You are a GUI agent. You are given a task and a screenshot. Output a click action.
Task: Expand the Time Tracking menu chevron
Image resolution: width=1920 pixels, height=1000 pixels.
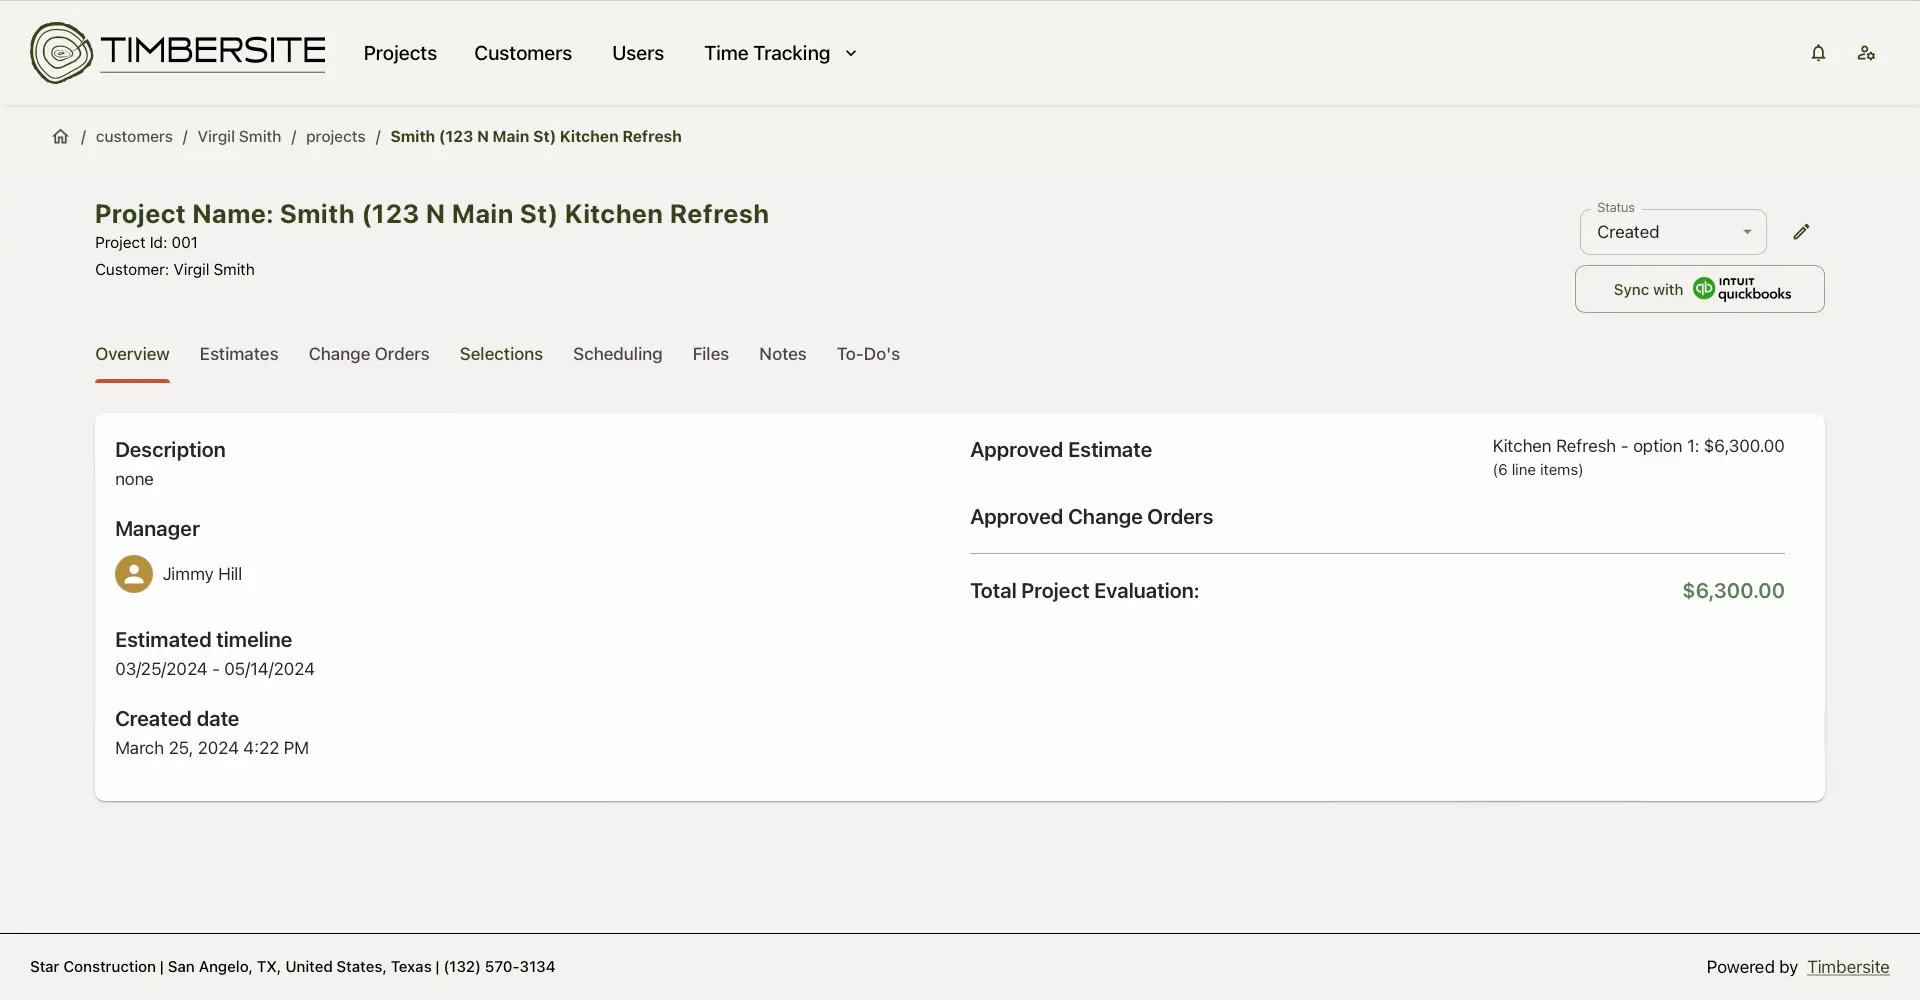click(851, 53)
